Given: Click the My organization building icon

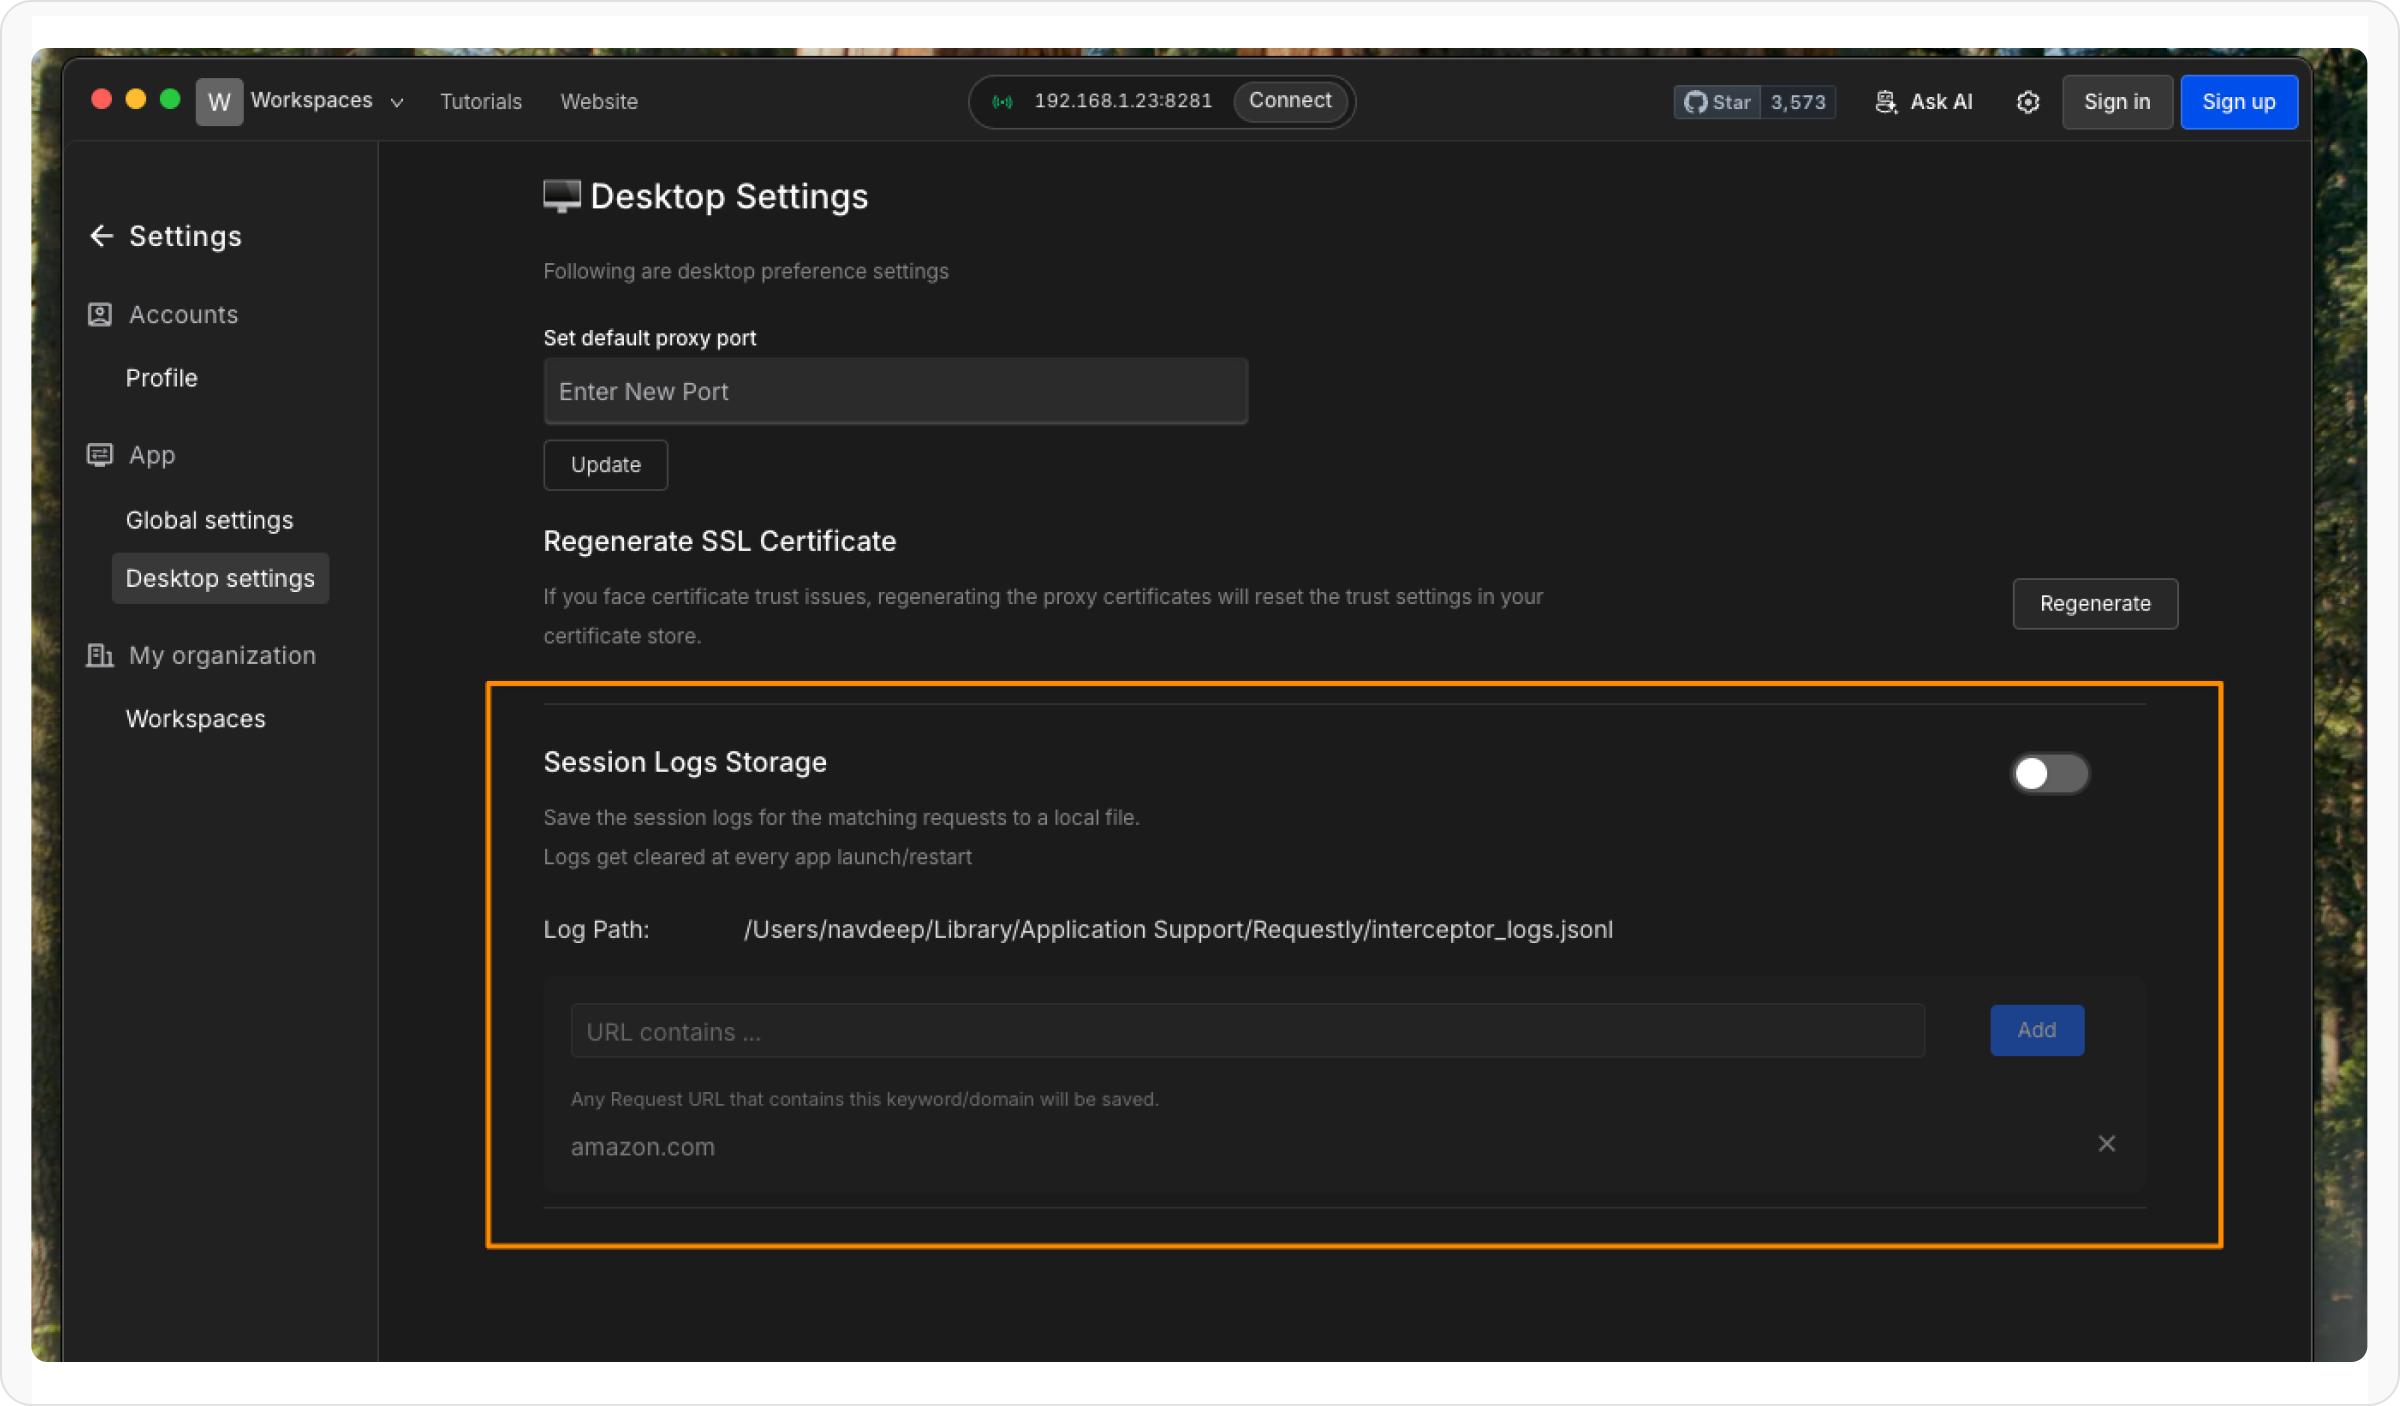Looking at the screenshot, I should [100, 656].
